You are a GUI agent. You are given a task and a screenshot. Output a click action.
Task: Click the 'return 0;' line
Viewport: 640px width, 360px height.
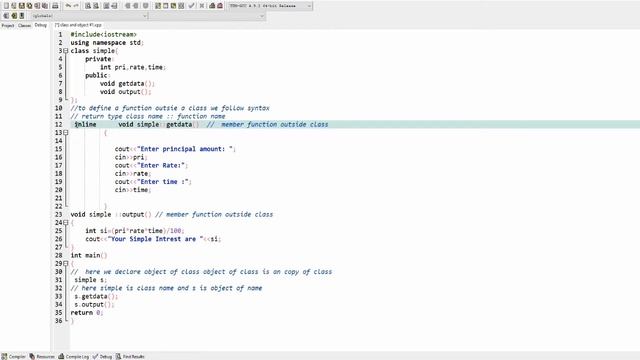tap(87, 313)
